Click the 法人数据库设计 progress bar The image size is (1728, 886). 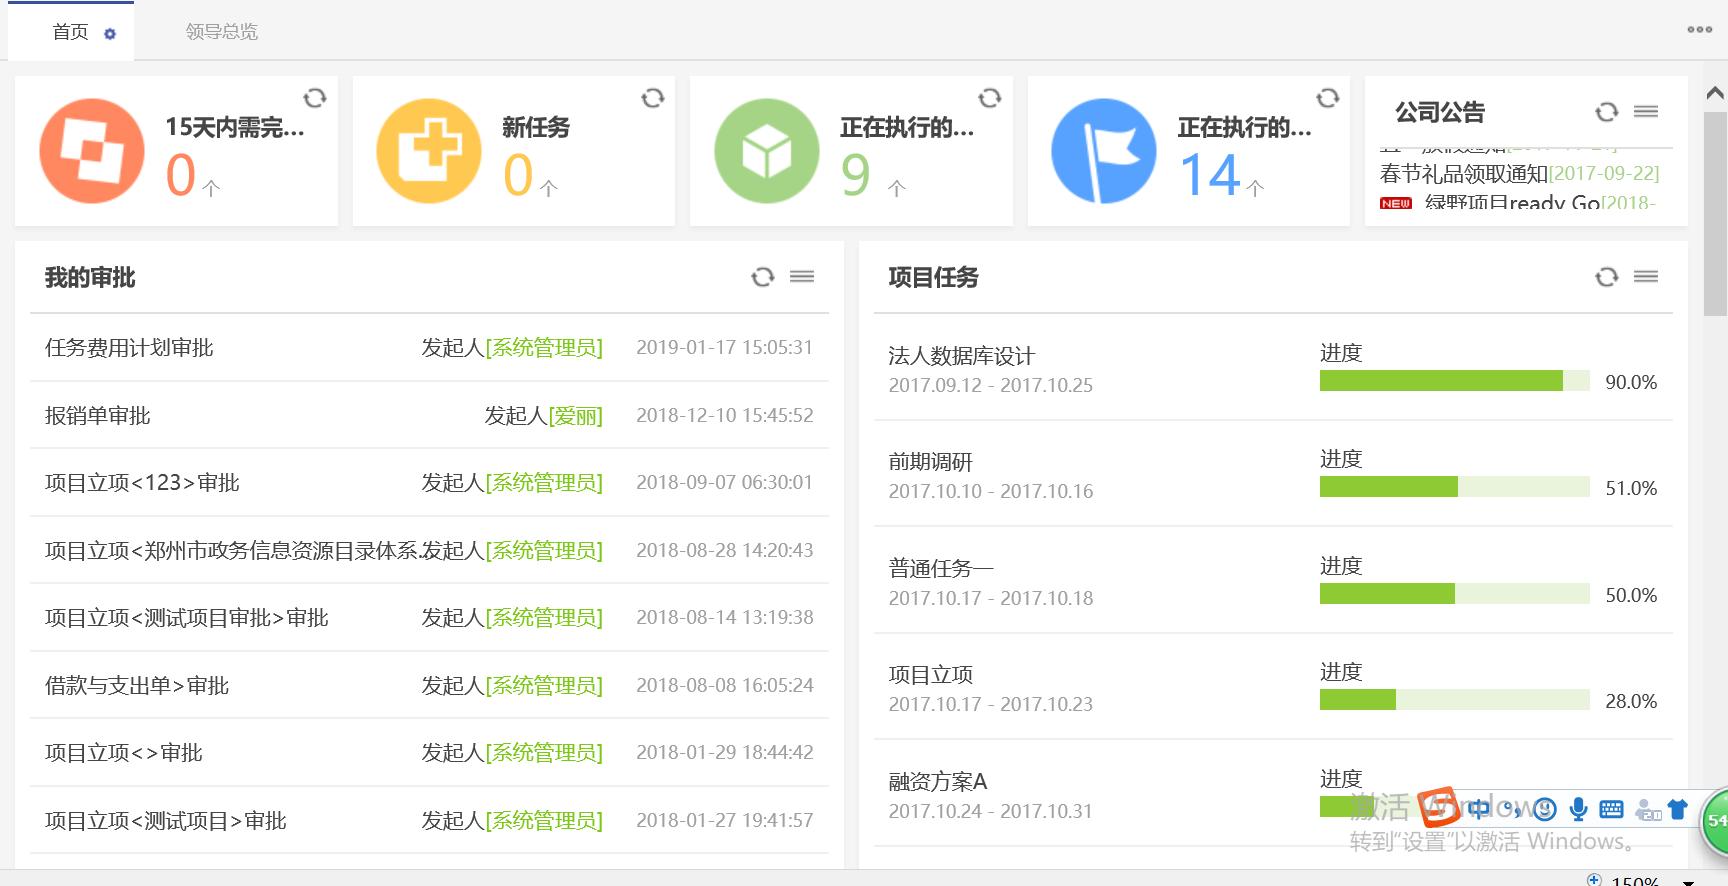tap(1454, 381)
